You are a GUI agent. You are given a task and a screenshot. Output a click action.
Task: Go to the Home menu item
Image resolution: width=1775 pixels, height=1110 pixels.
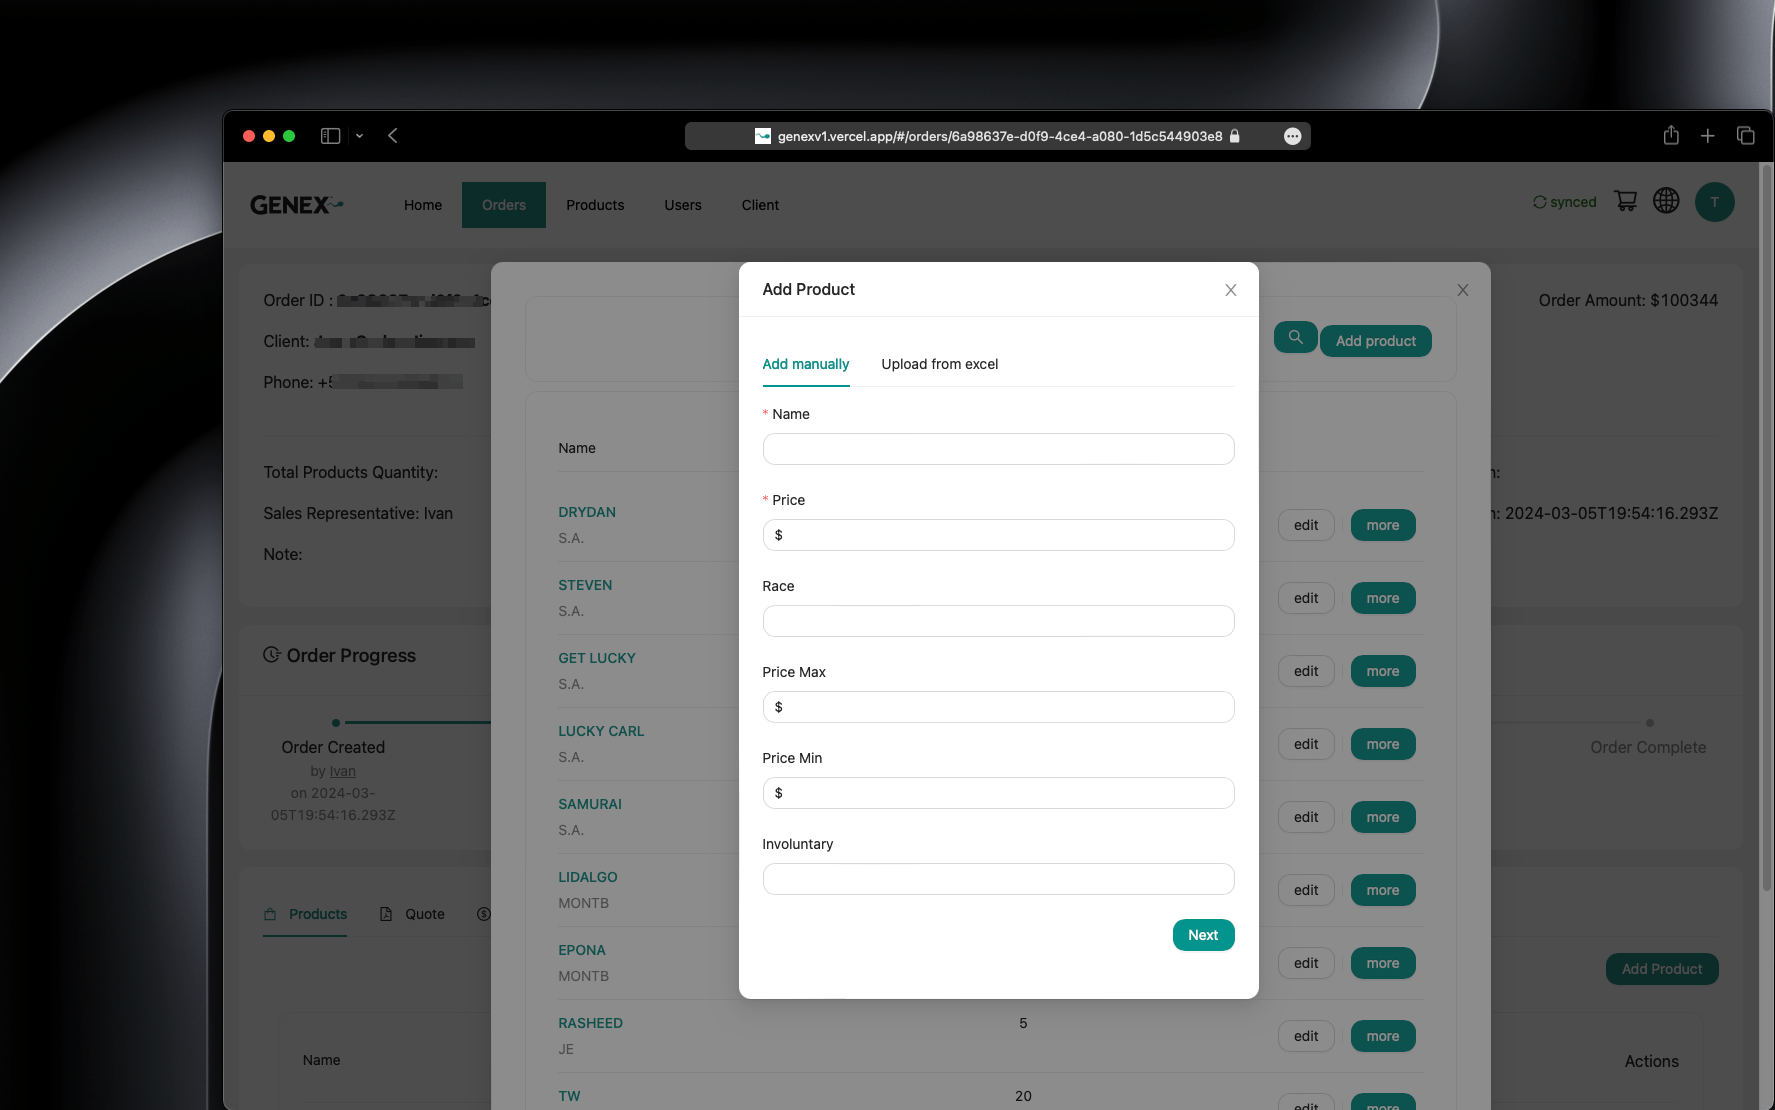click(x=423, y=205)
